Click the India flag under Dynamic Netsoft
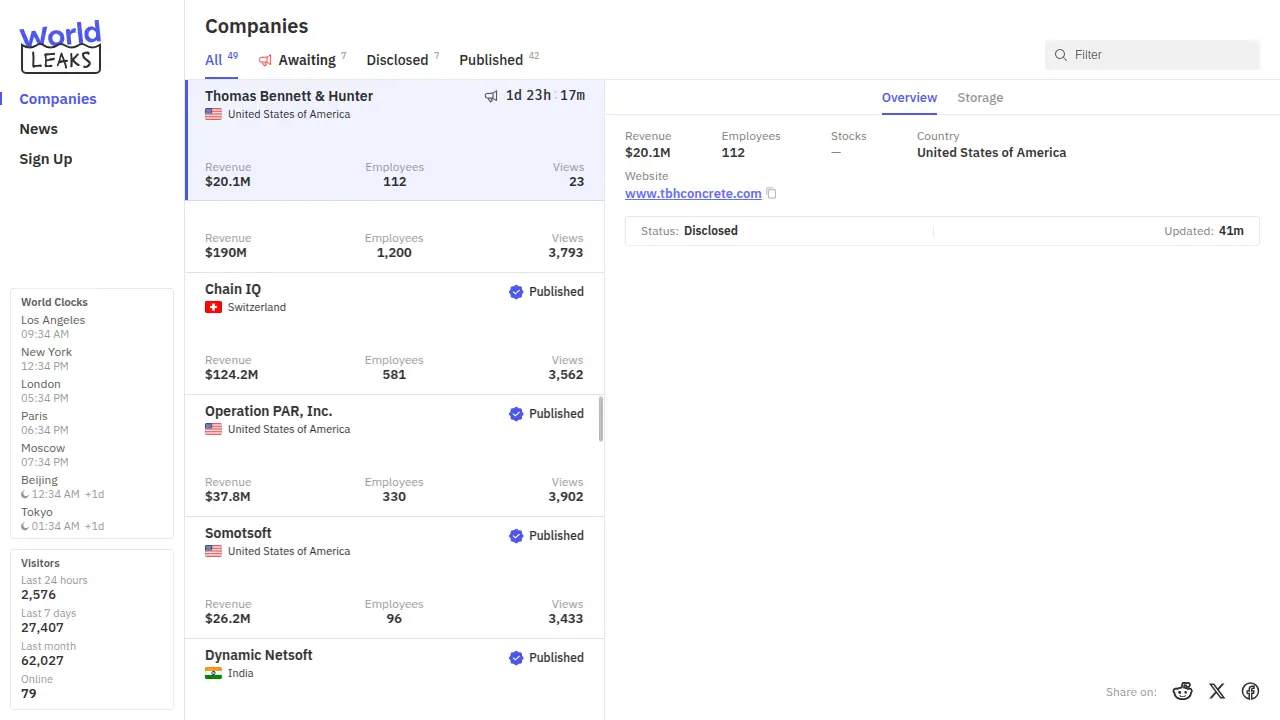The image size is (1280, 720). pos(213,674)
